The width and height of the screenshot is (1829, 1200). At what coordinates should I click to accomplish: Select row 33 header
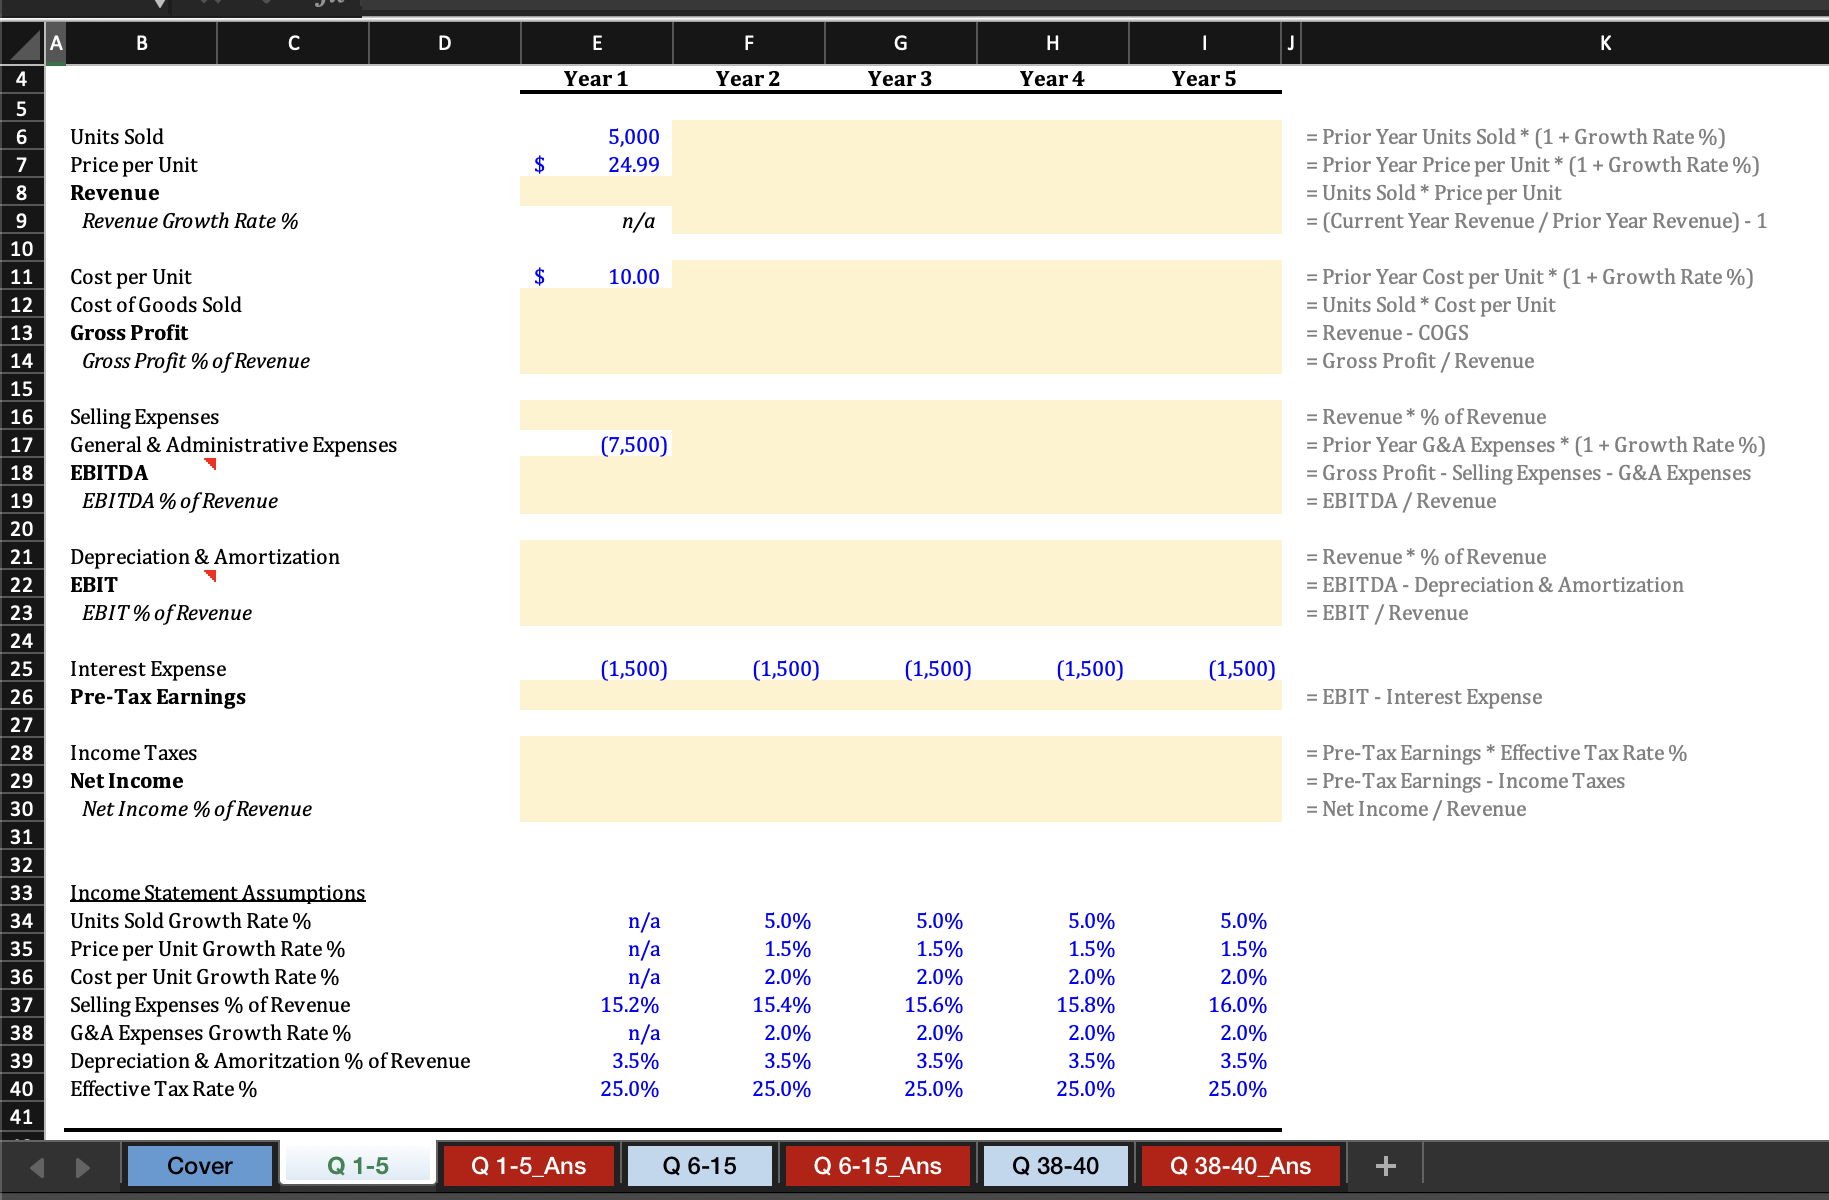pyautogui.click(x=22, y=893)
